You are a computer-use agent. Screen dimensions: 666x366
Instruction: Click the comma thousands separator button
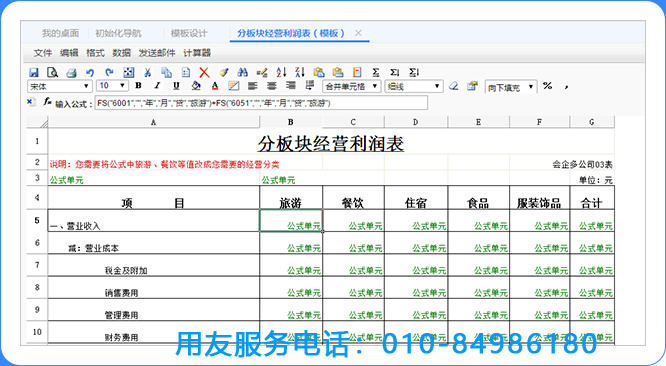[566, 87]
